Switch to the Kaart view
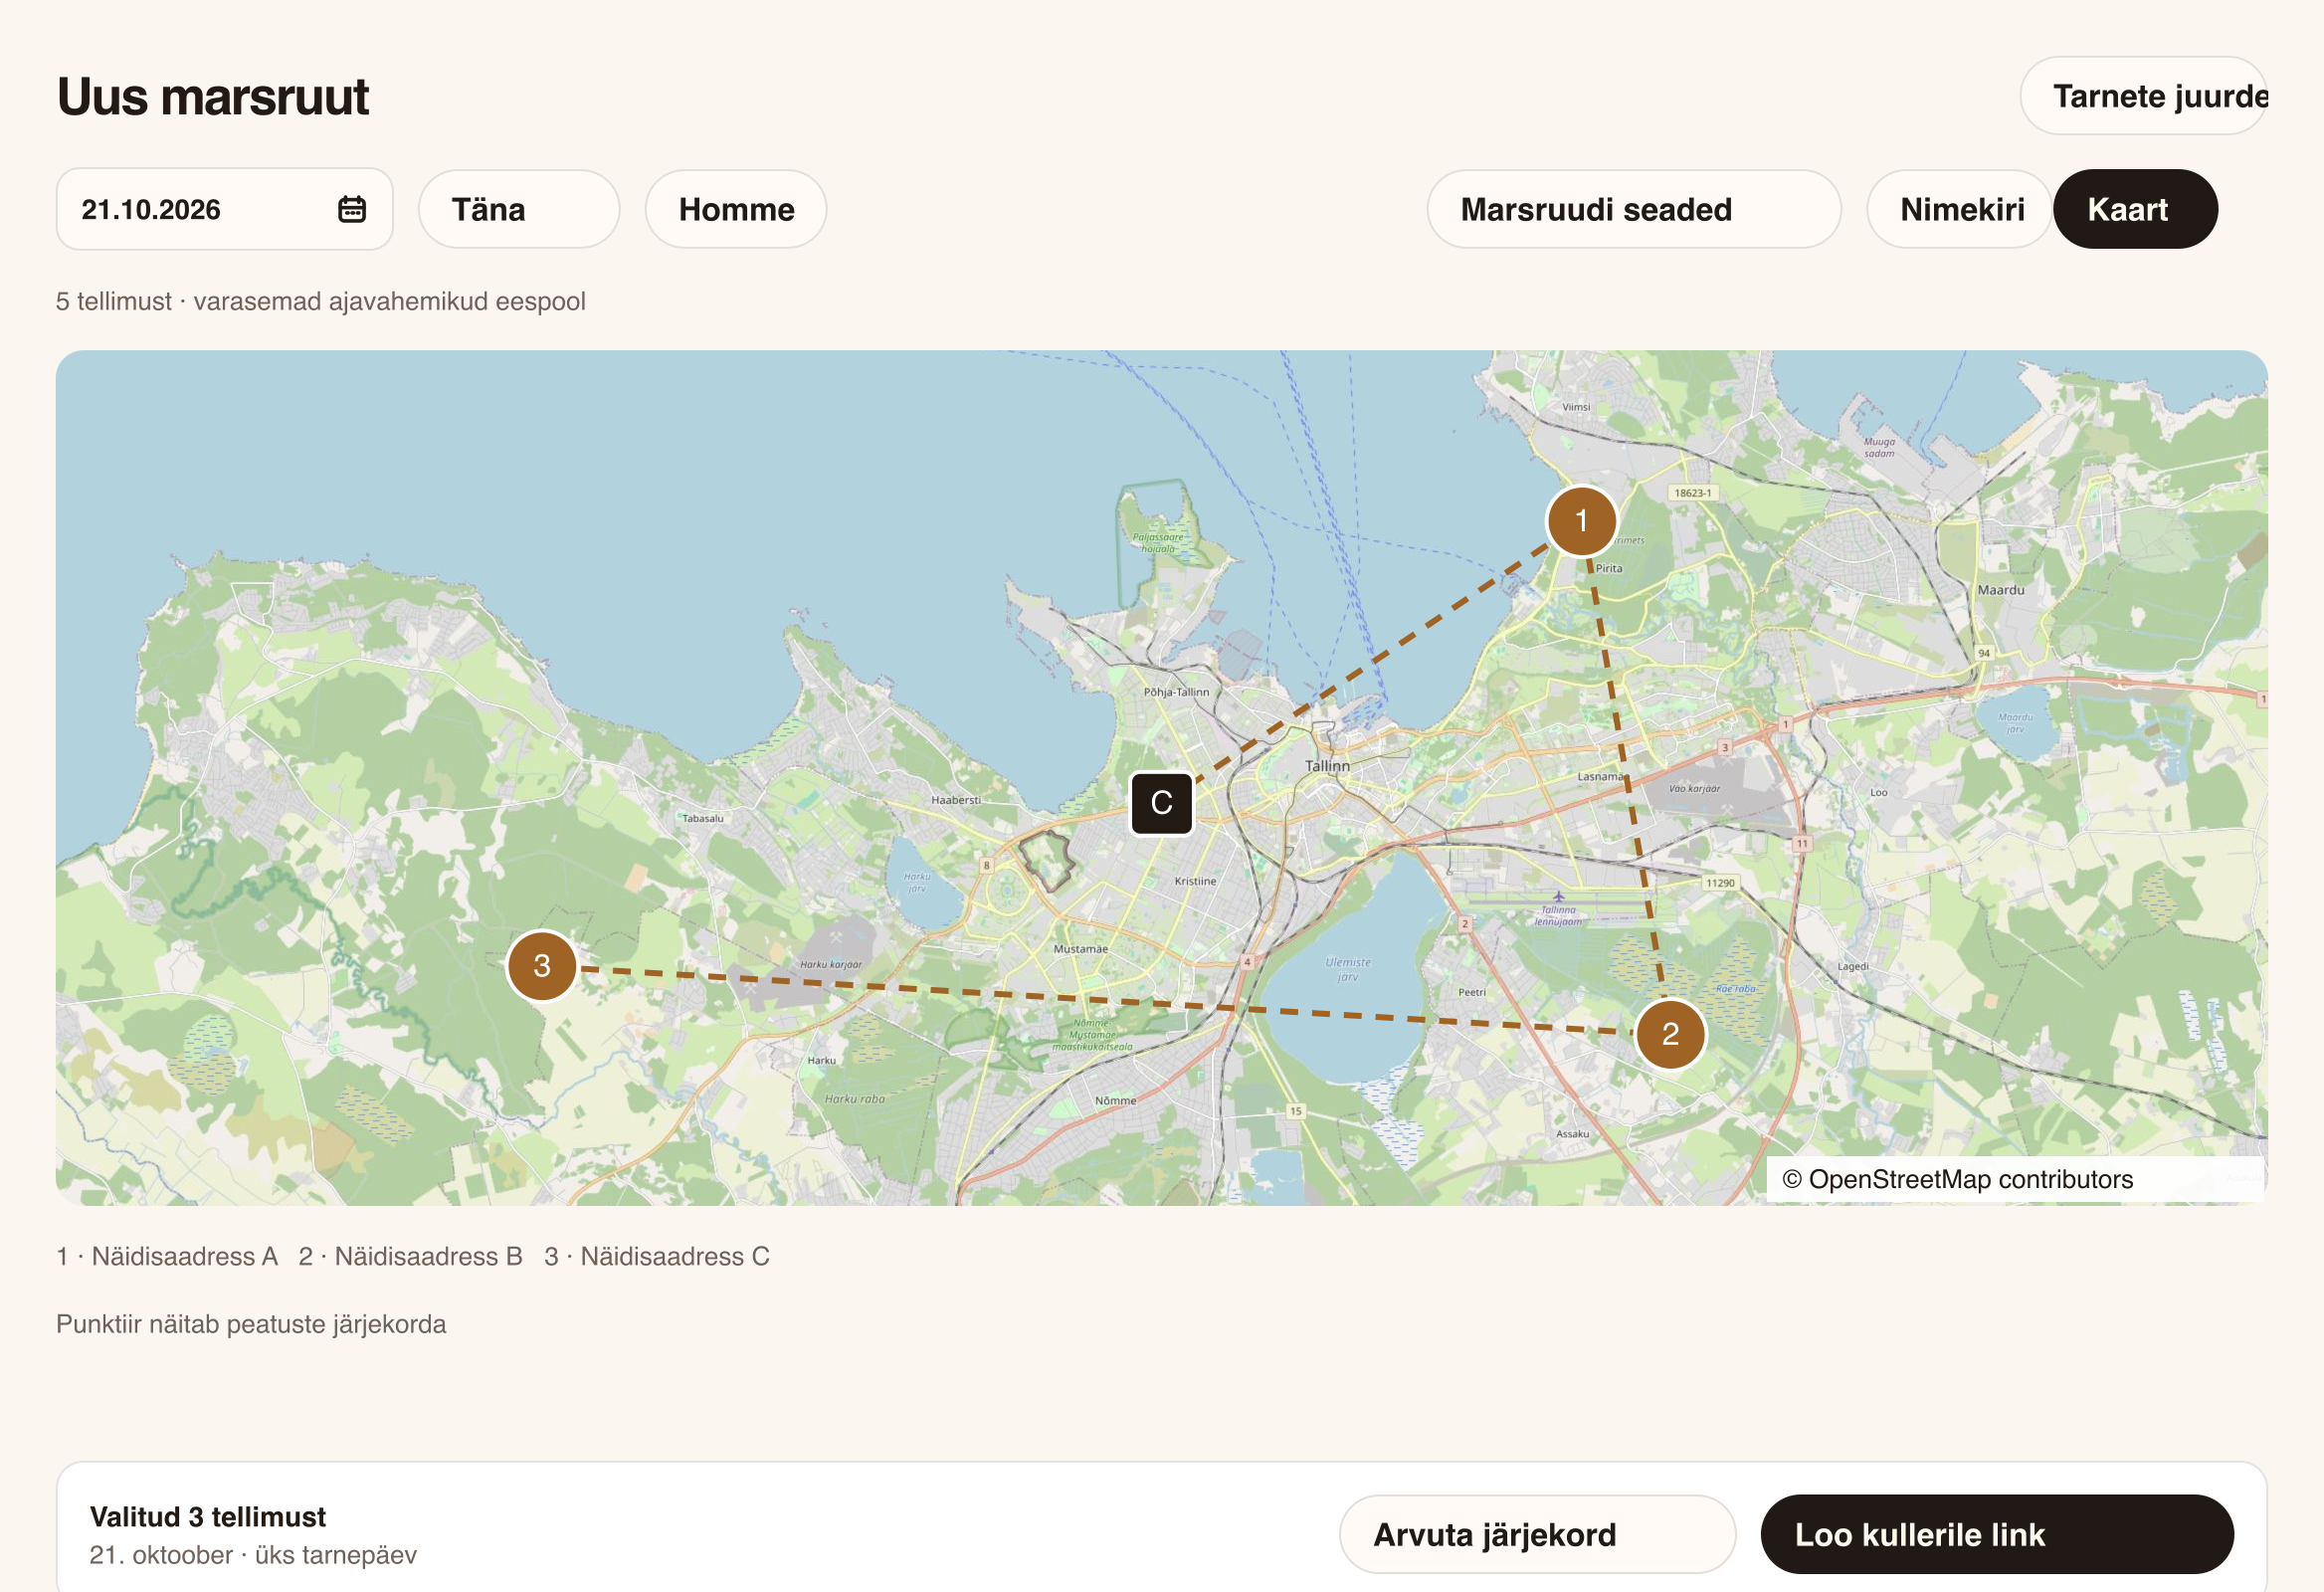The width and height of the screenshot is (2324, 1592). point(2135,209)
